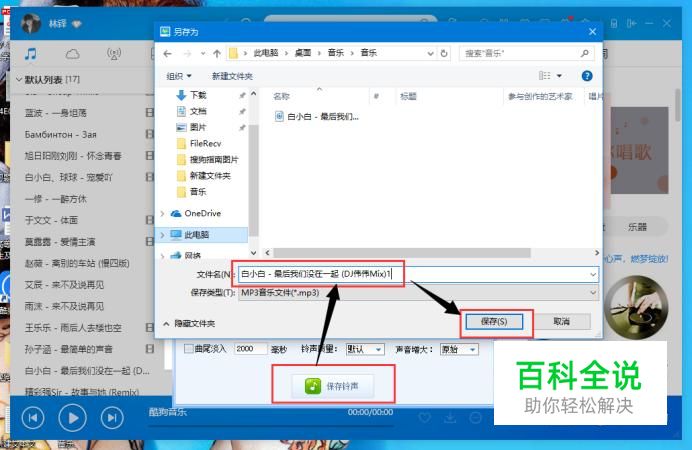692x450 pixels.
Task: Open the 保存类型 MP3 combo box
Action: (x=418, y=292)
